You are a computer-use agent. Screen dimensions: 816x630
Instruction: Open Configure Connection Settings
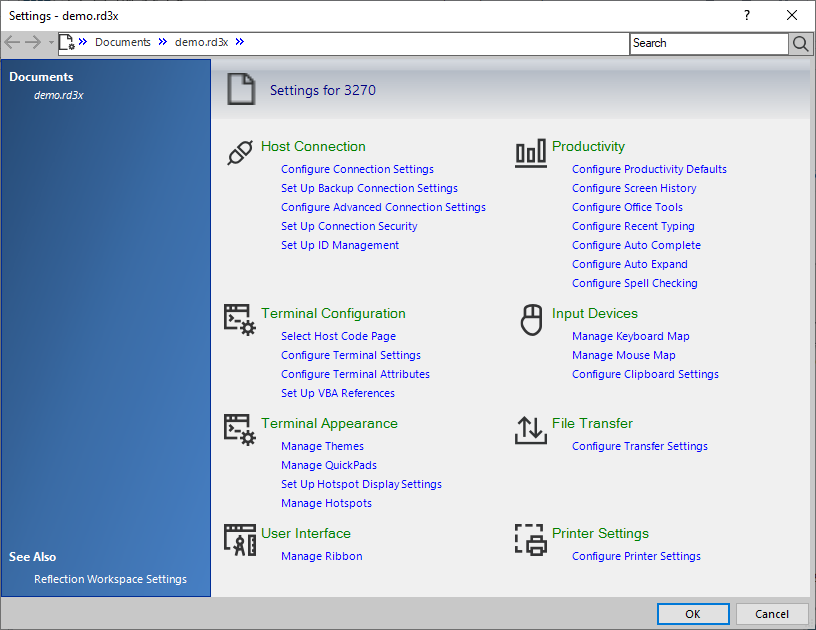[x=357, y=169]
